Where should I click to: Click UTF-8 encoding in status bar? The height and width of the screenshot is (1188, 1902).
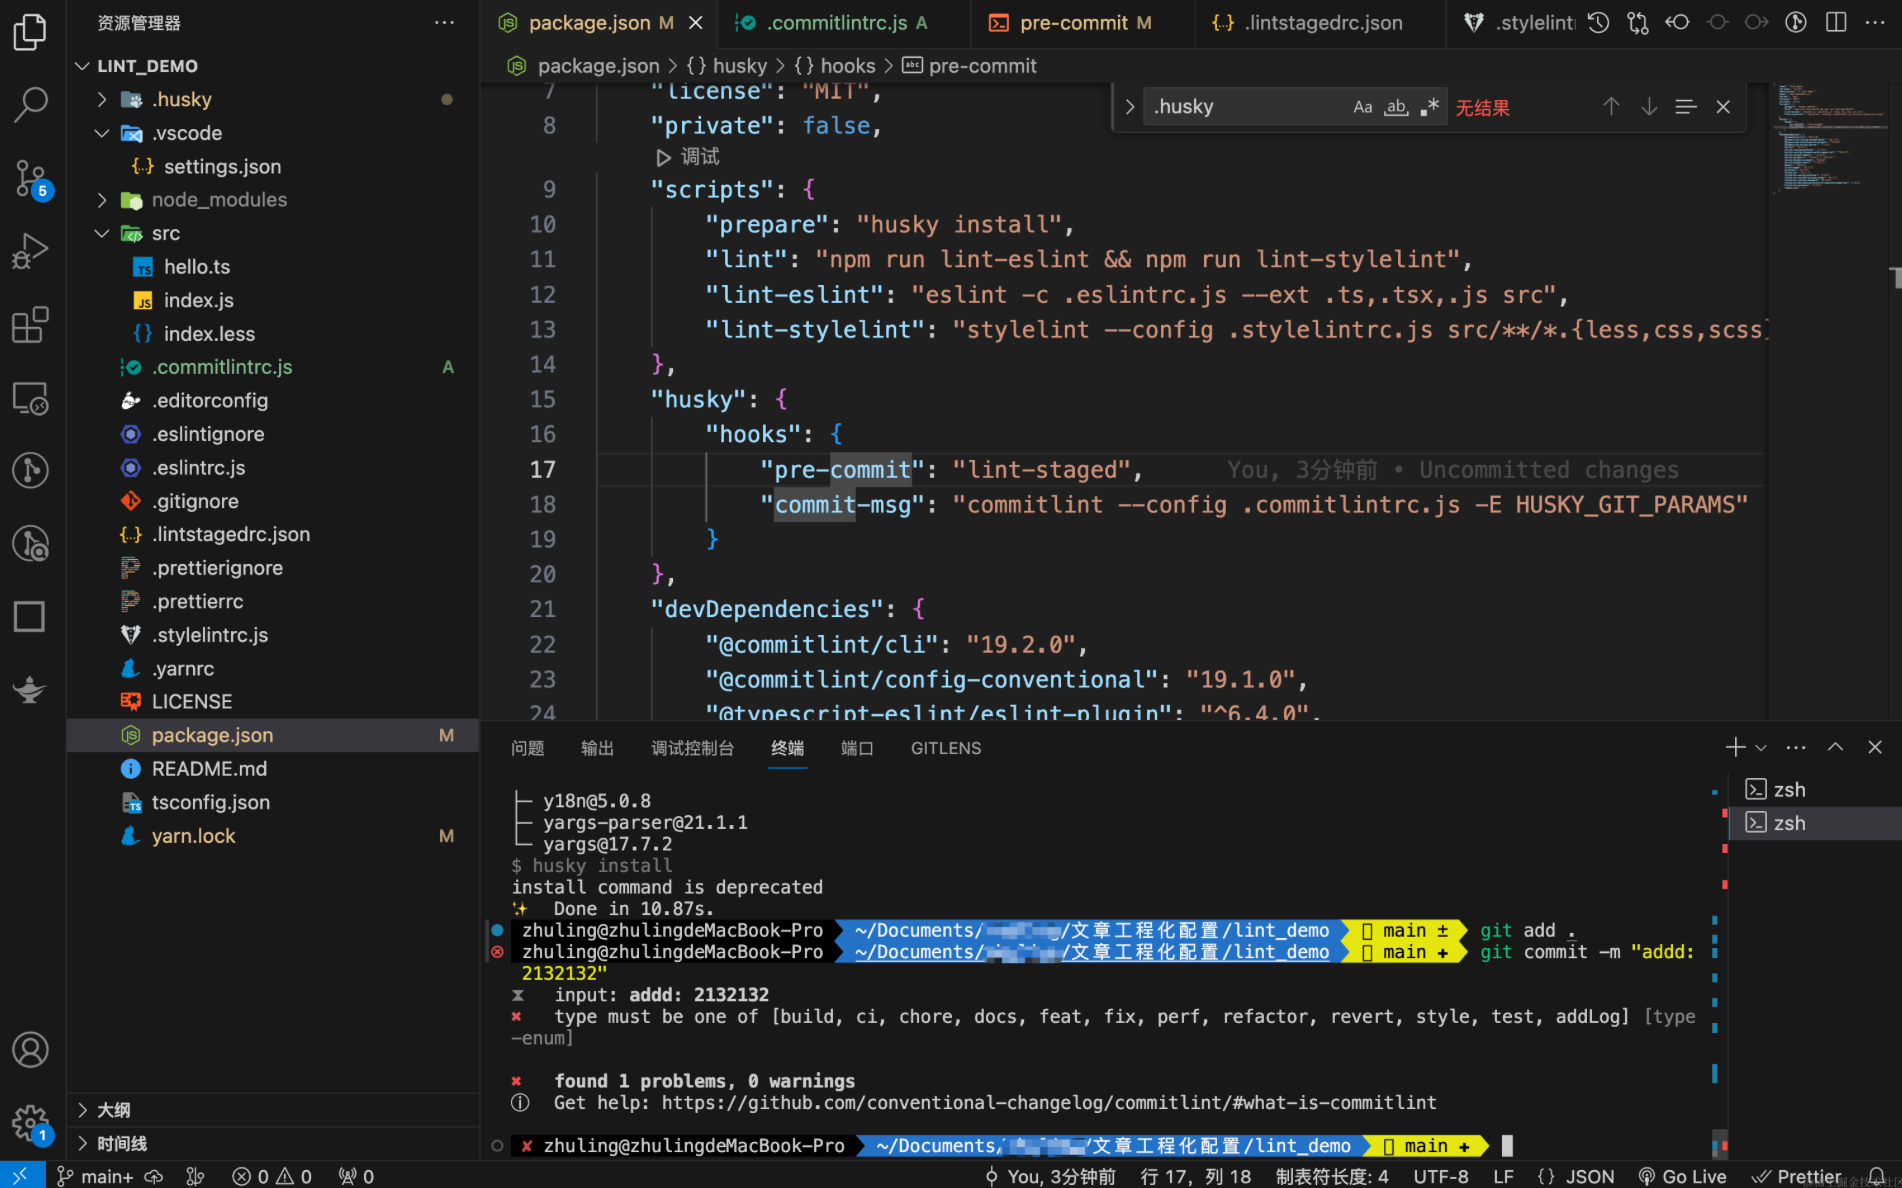1441,1177
